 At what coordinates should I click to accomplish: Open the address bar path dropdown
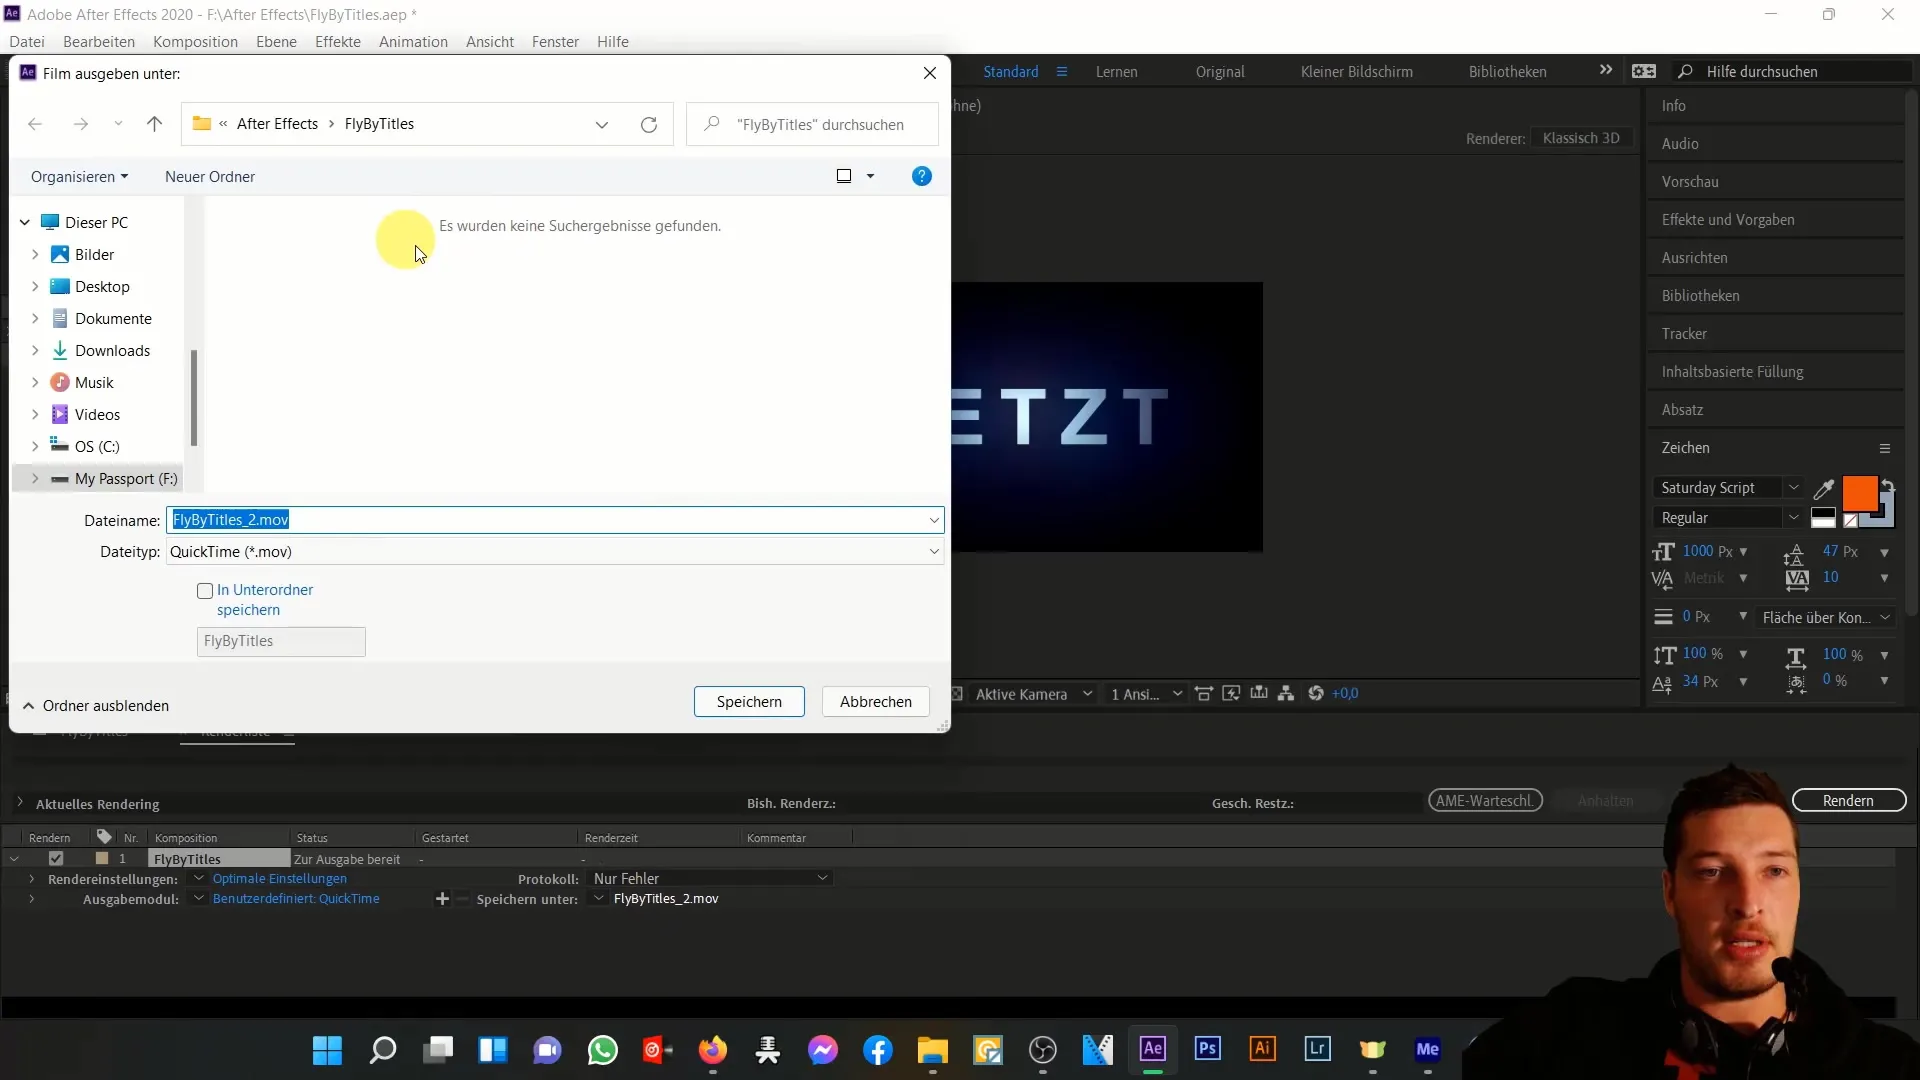(602, 125)
